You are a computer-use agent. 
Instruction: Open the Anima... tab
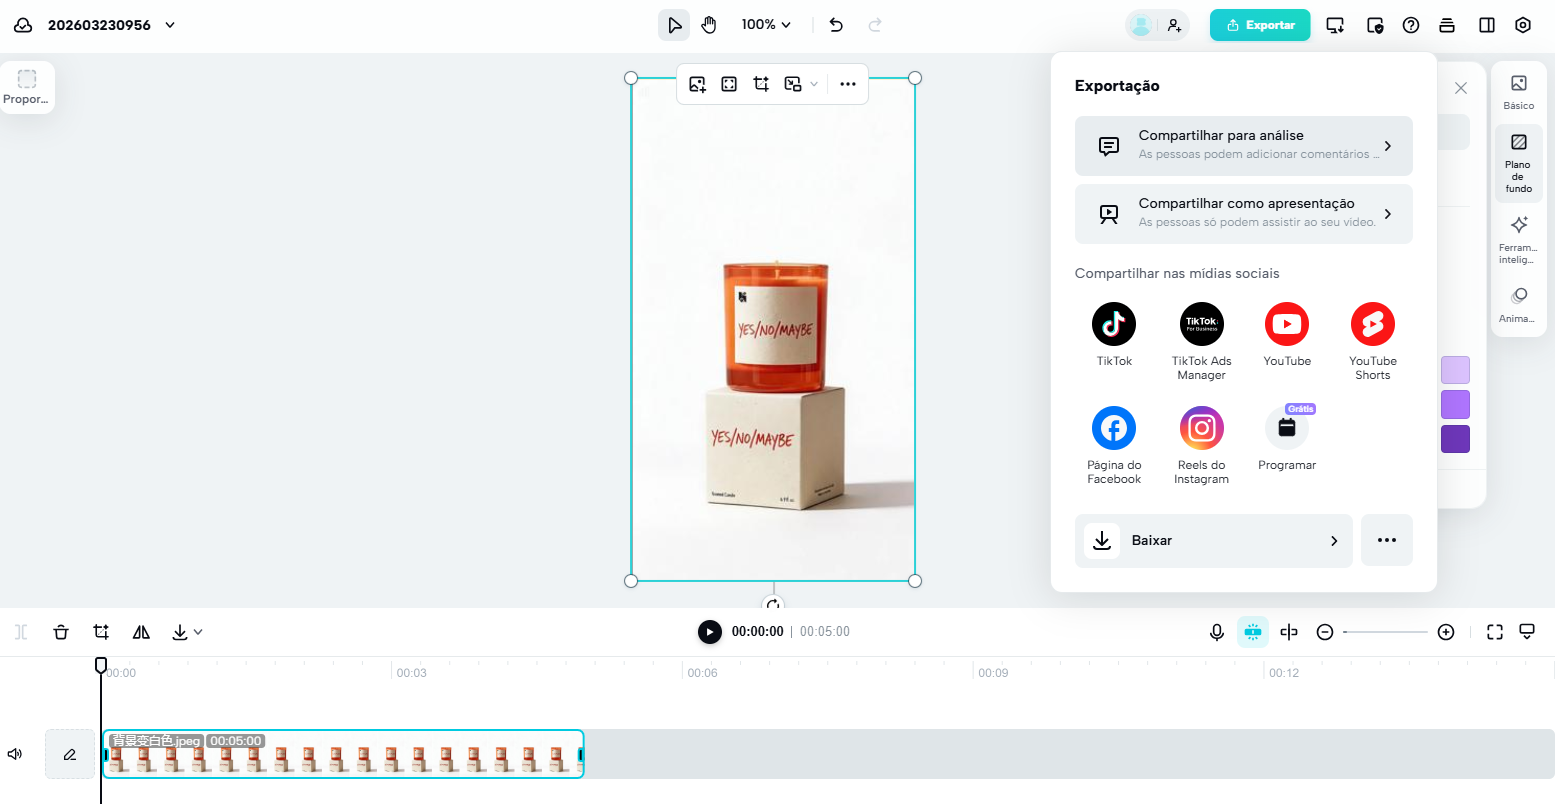1519,305
